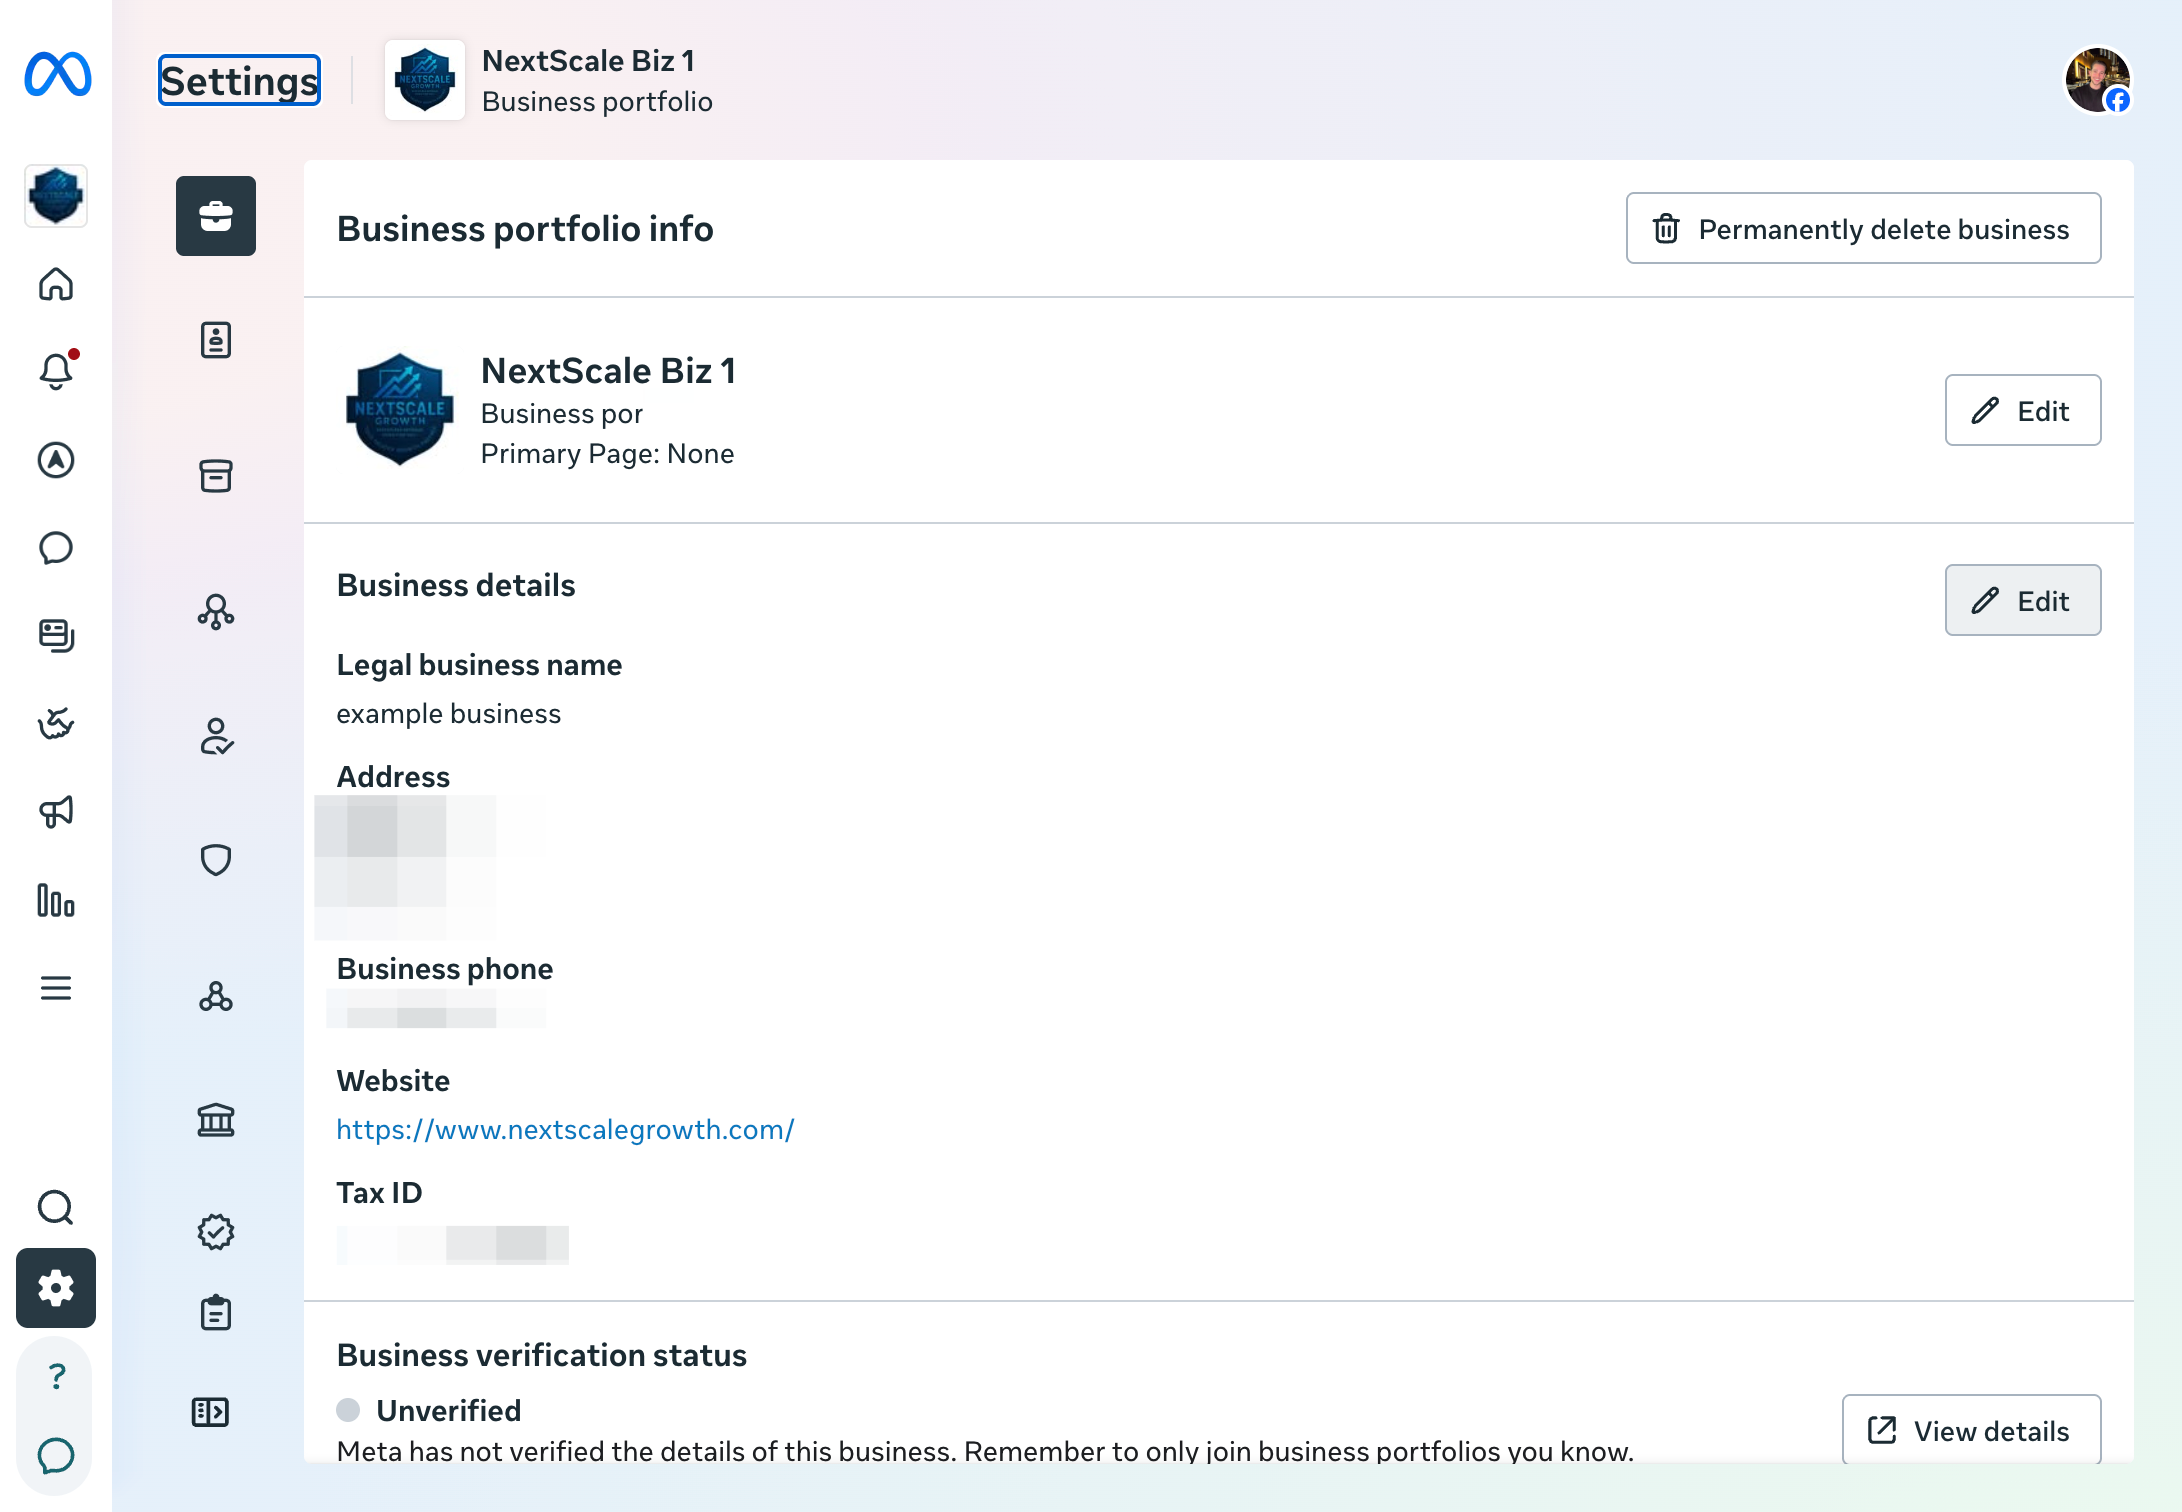Screen dimensions: 2182x1512
Task: Open the archive box Accounts icon
Action: (x=216, y=476)
